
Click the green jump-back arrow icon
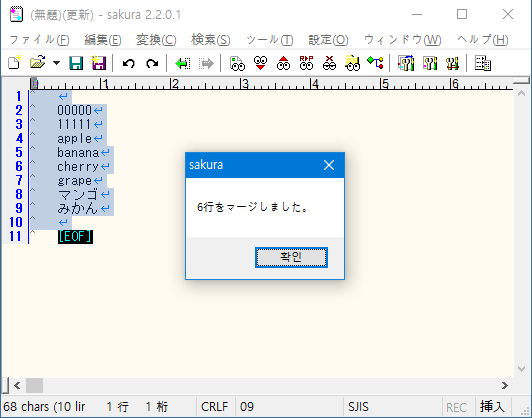pyautogui.click(x=183, y=63)
